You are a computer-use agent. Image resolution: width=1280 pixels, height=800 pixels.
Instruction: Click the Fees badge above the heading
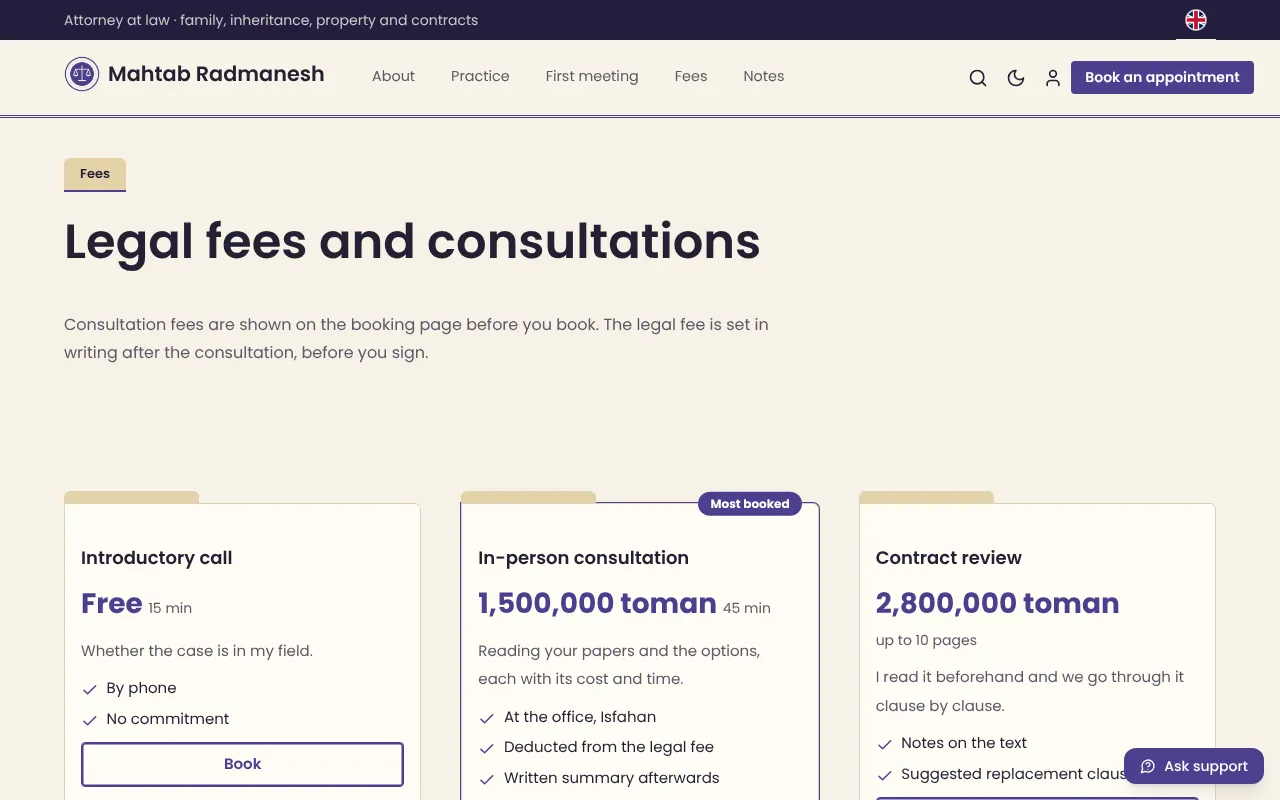[95, 174]
